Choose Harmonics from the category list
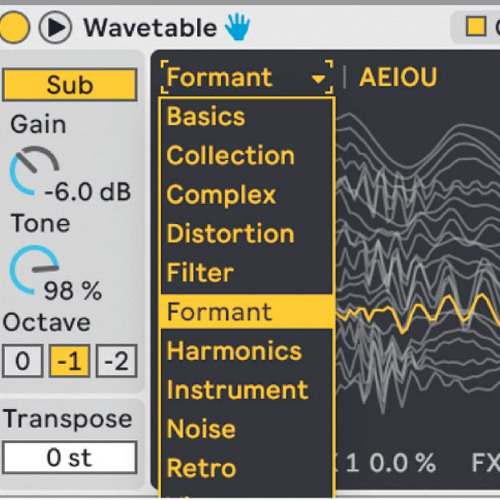The image size is (500, 500). (x=247, y=351)
